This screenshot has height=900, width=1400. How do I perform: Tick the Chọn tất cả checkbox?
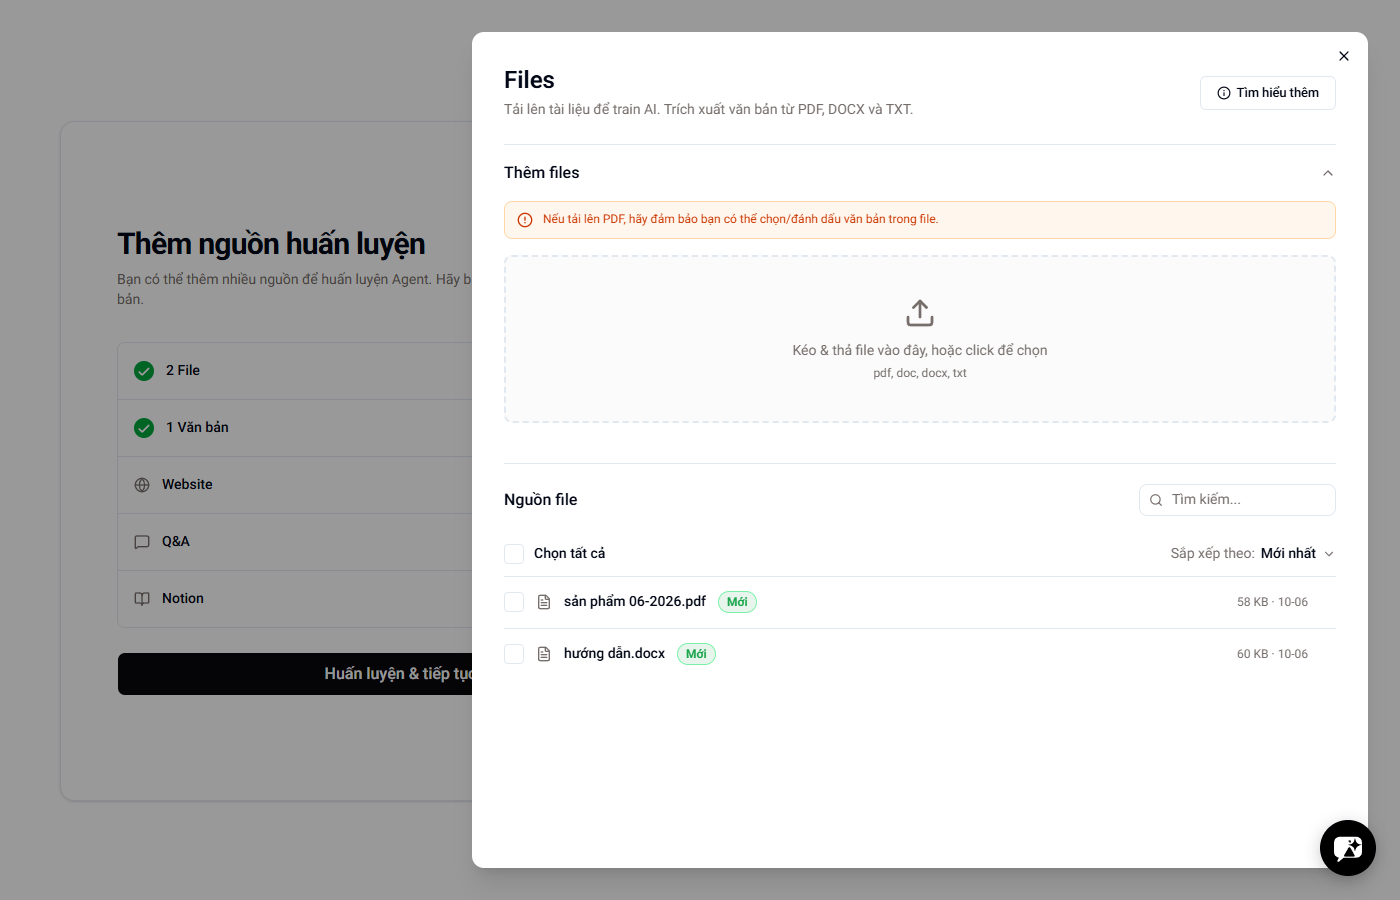[x=514, y=554]
